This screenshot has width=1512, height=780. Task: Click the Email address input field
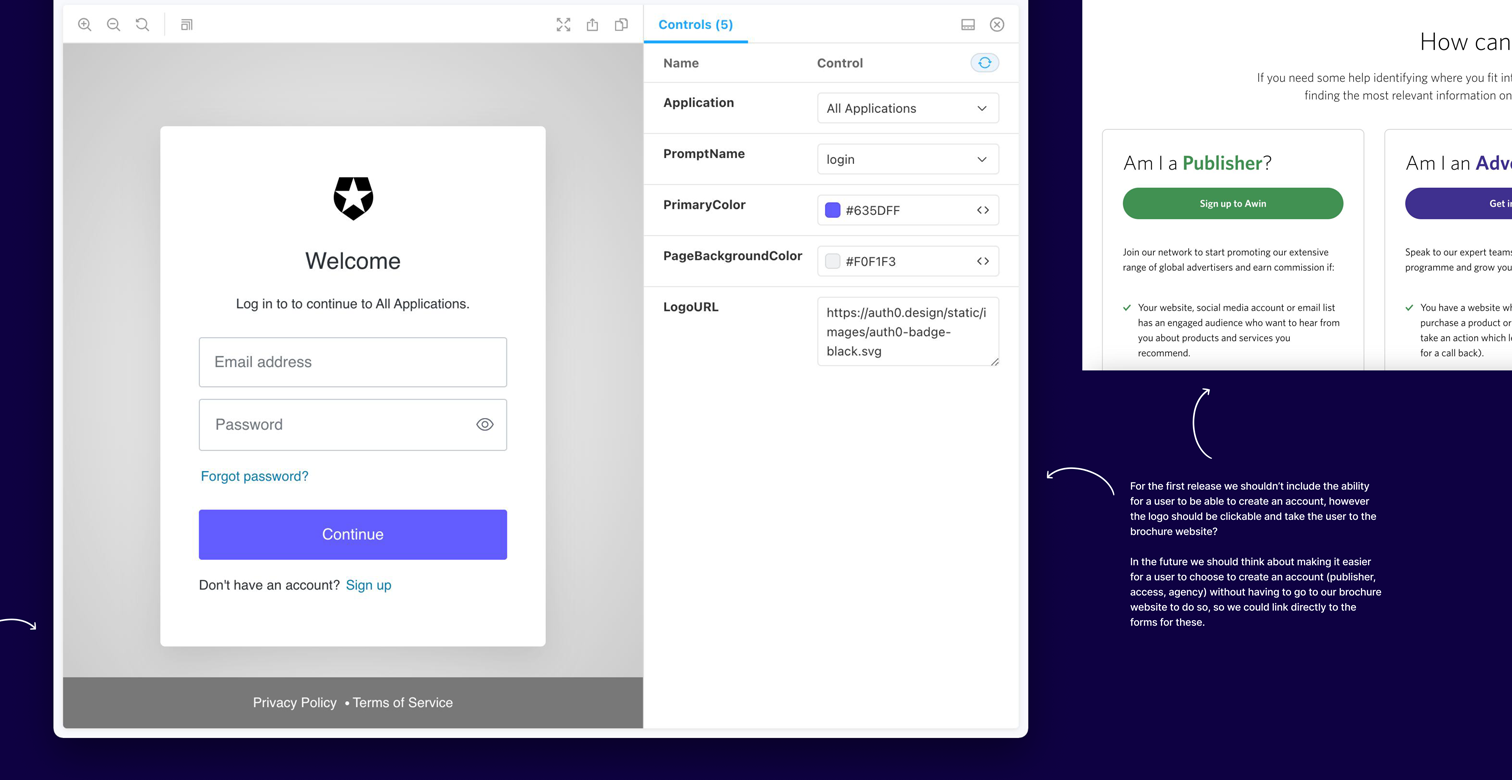coord(353,362)
